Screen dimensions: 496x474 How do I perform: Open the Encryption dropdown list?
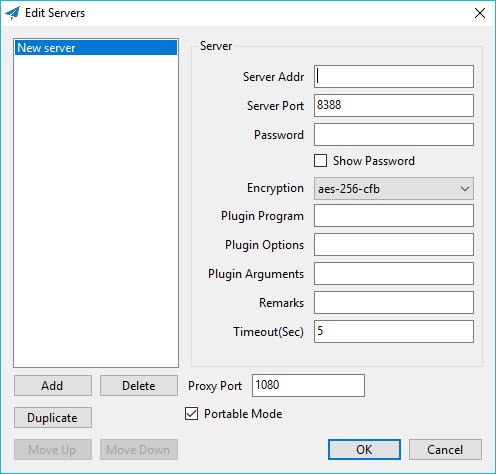(x=394, y=189)
